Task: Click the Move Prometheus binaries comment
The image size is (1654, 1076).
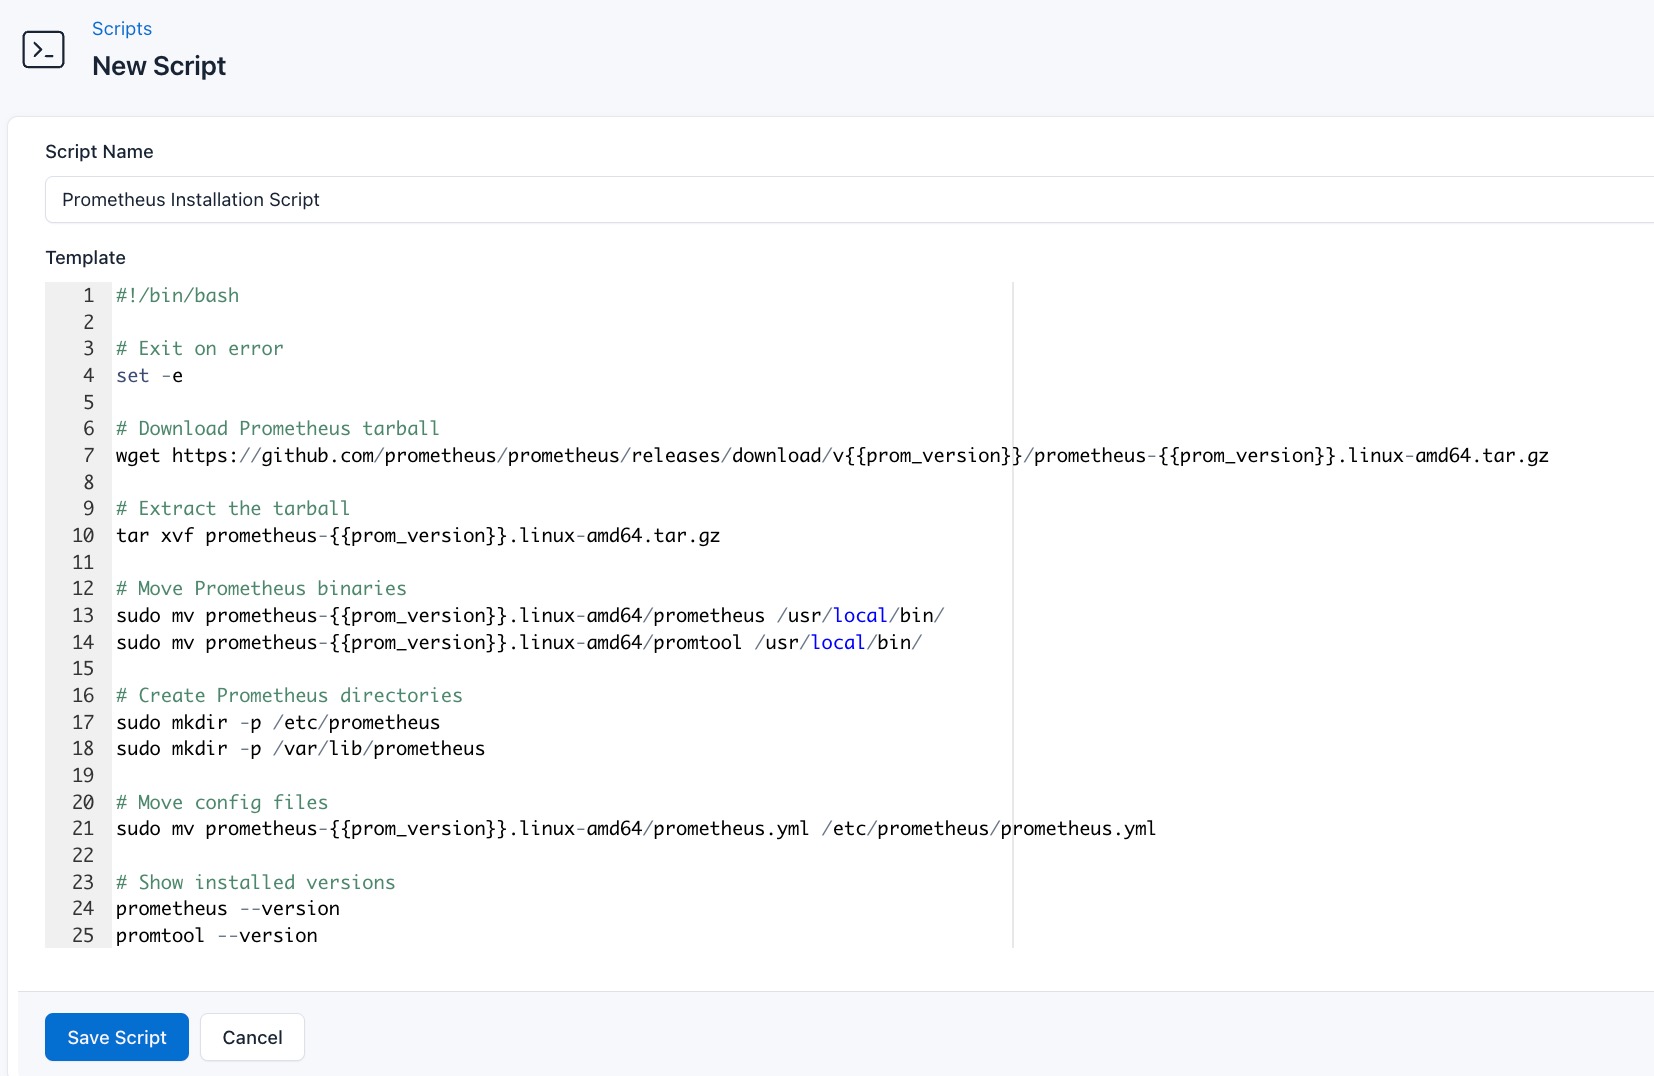Action: pyautogui.click(x=260, y=588)
